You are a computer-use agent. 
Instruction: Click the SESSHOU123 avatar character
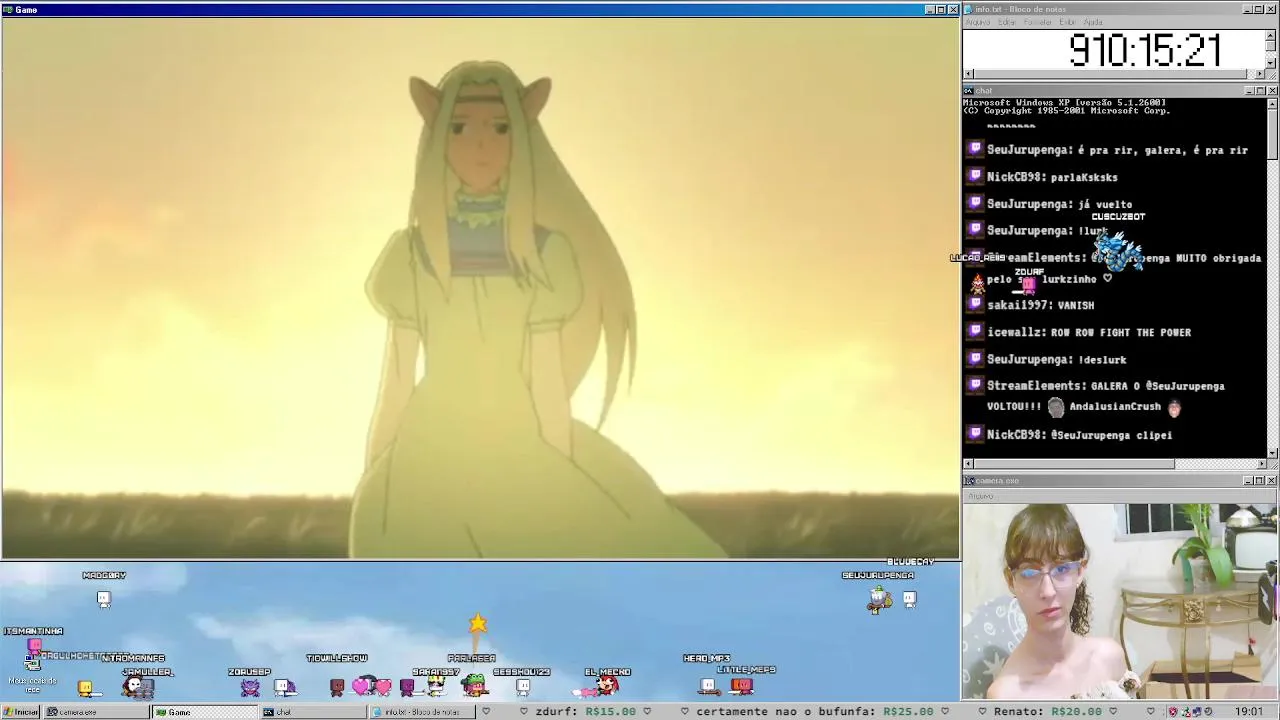(523, 687)
